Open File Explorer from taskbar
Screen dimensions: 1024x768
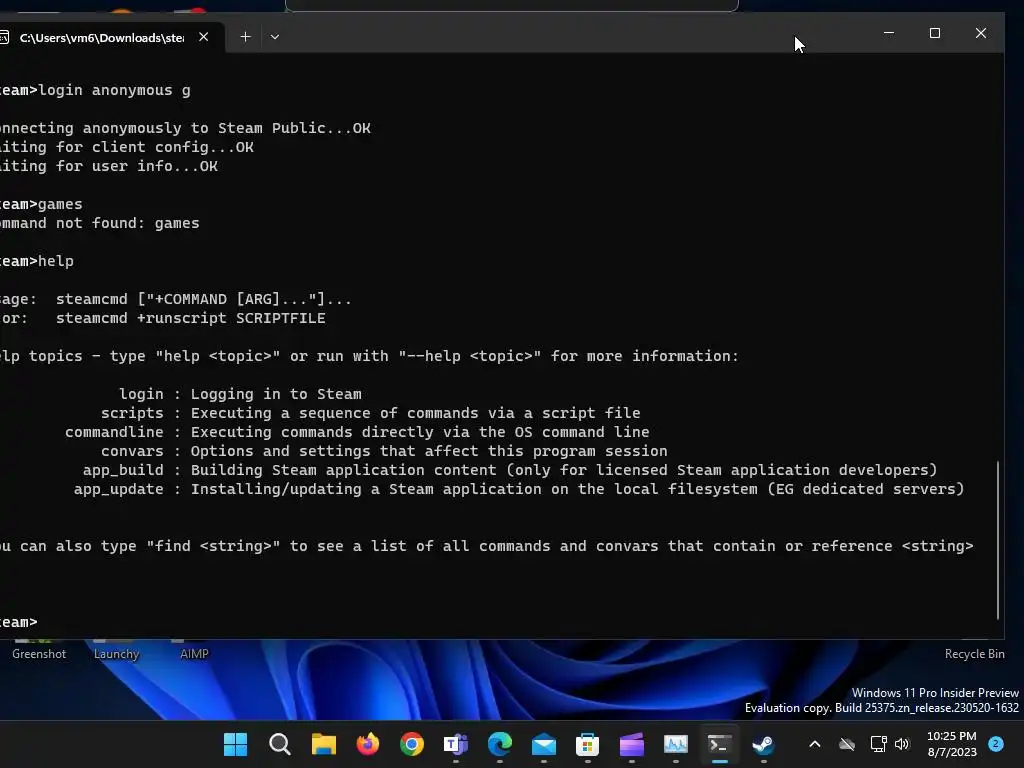point(324,744)
